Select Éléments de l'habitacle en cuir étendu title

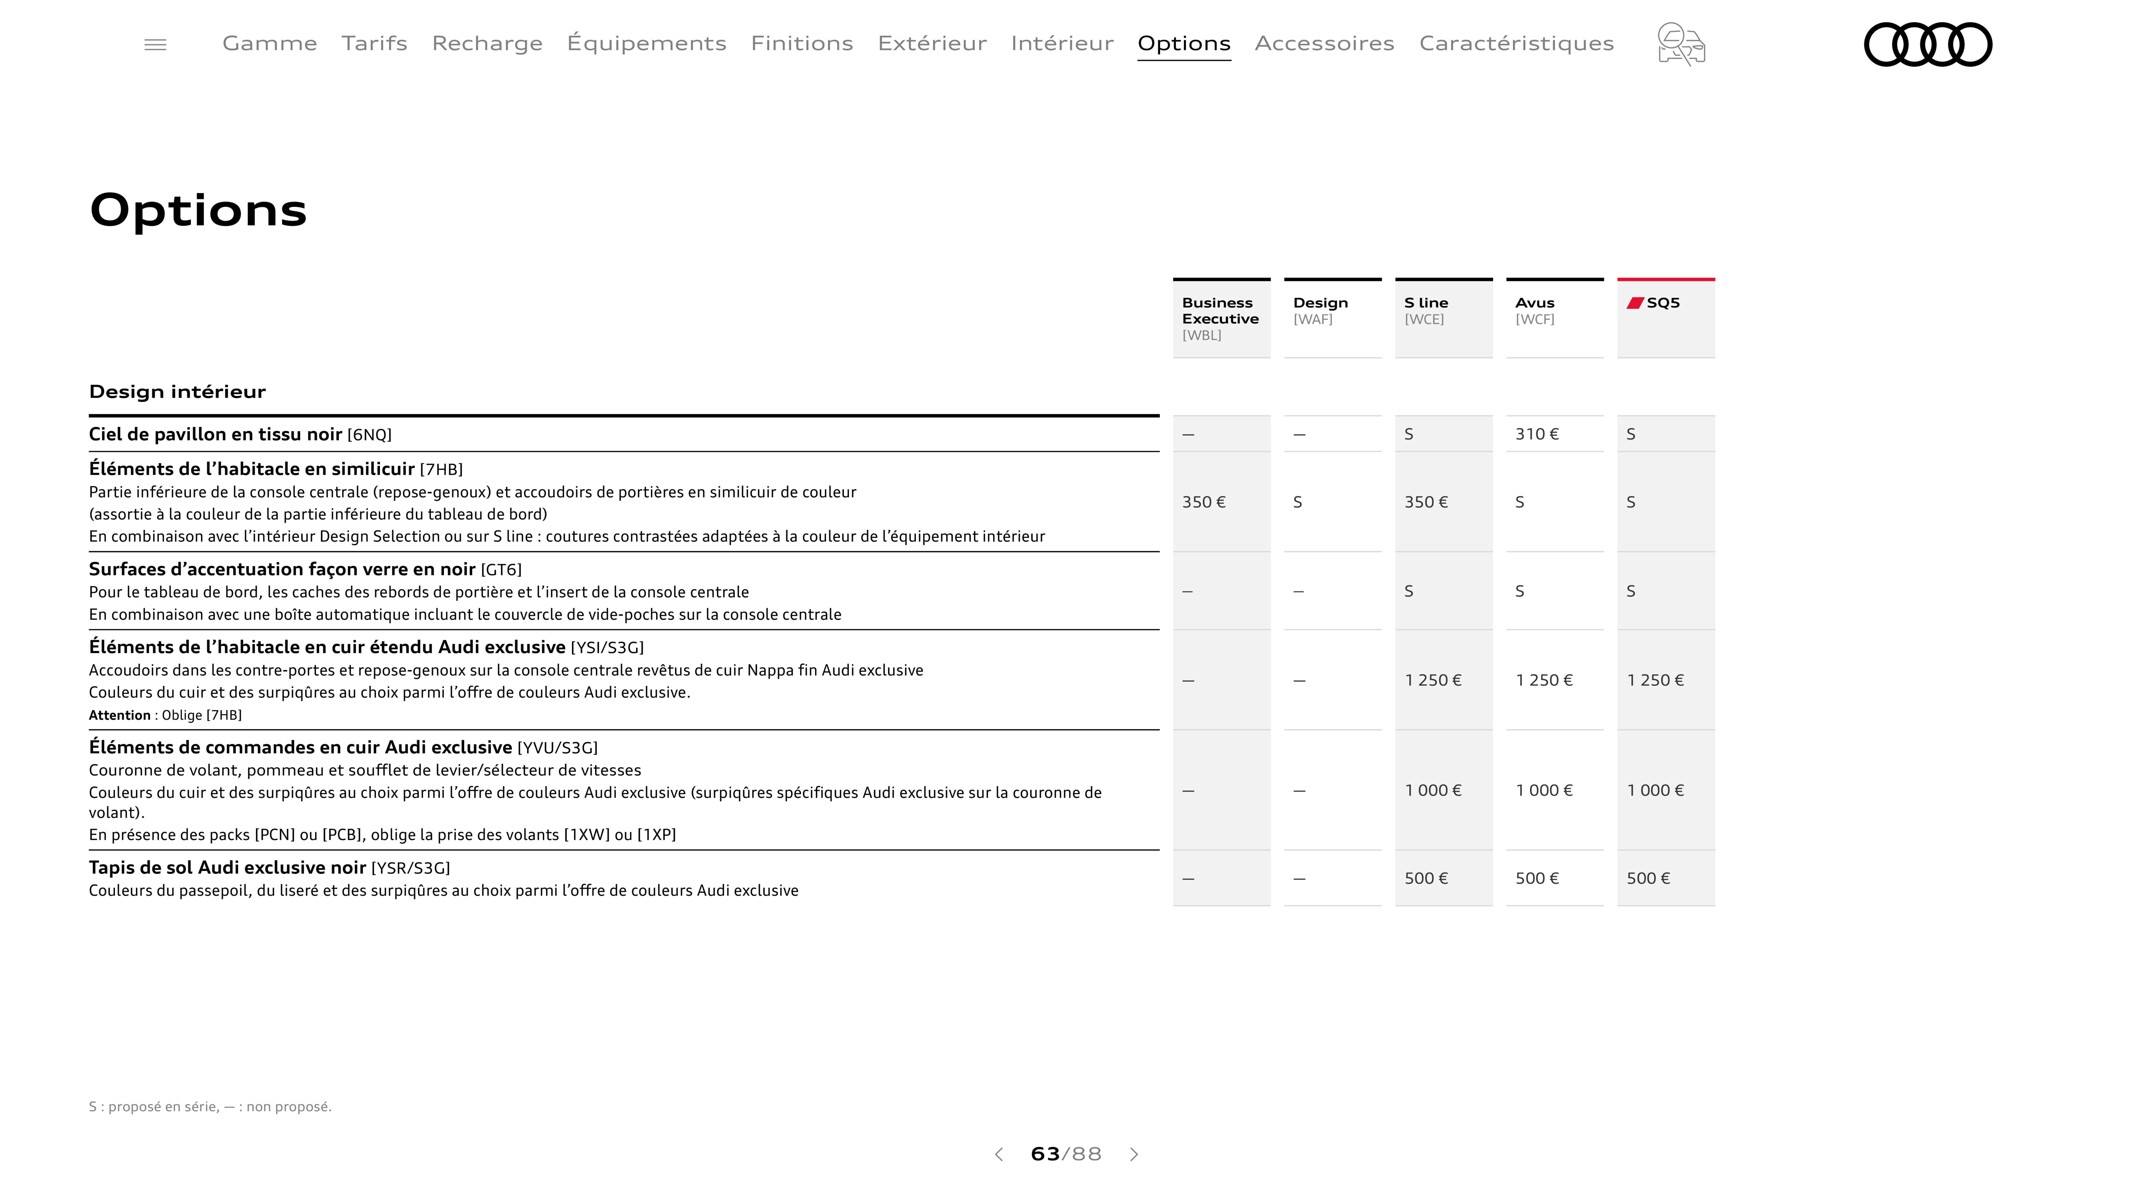pos(366,647)
